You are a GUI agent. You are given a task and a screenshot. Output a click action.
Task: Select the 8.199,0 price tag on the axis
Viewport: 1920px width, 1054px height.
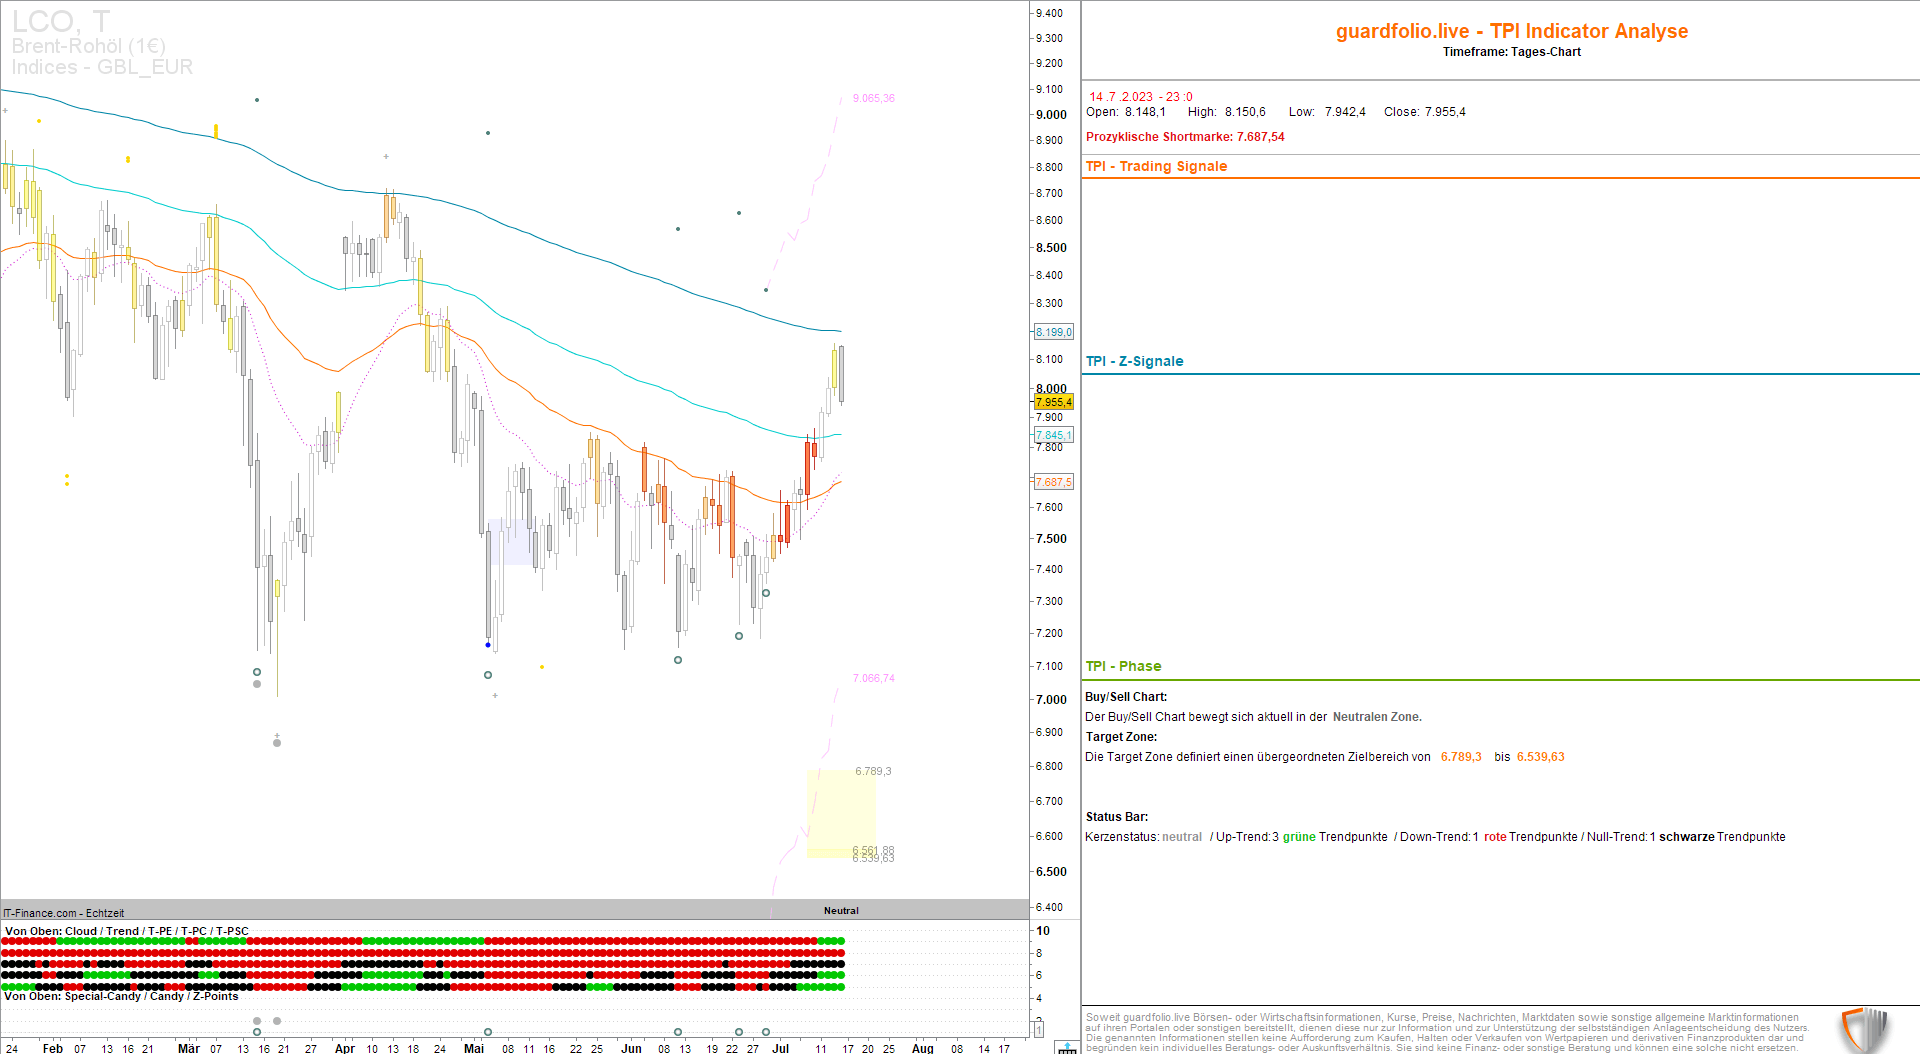pos(1053,332)
